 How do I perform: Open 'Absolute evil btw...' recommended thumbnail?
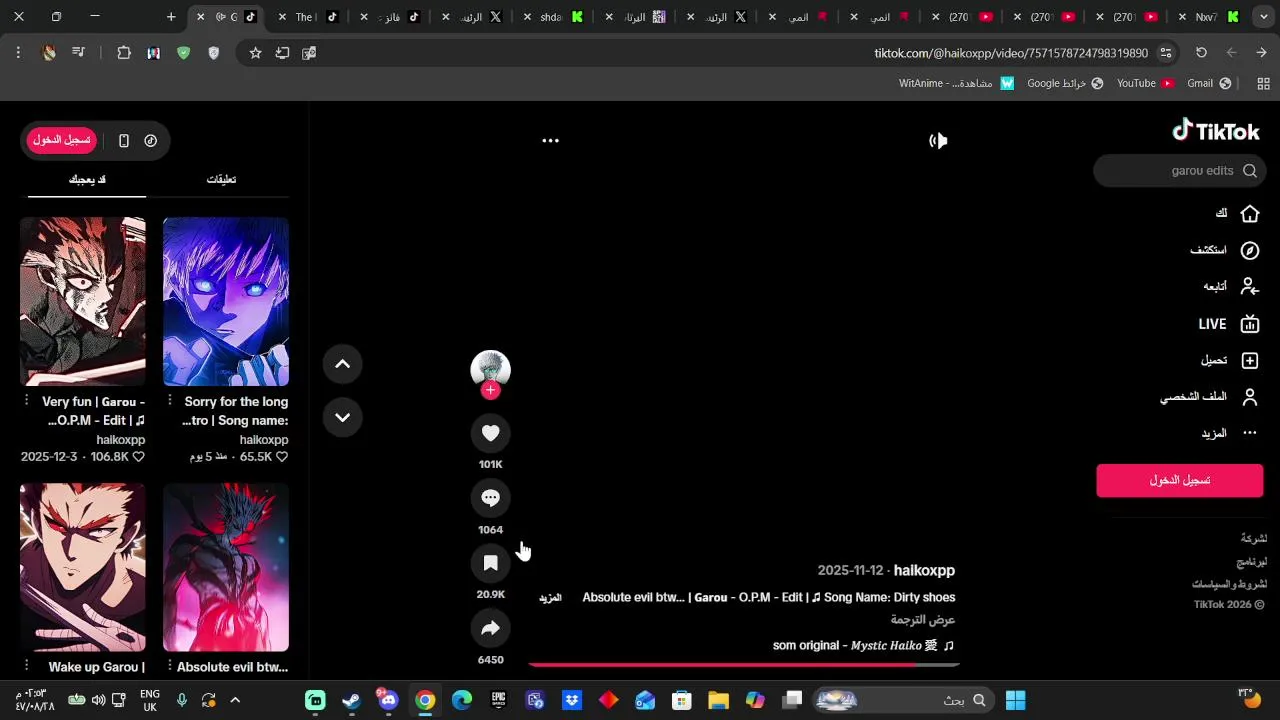226,567
